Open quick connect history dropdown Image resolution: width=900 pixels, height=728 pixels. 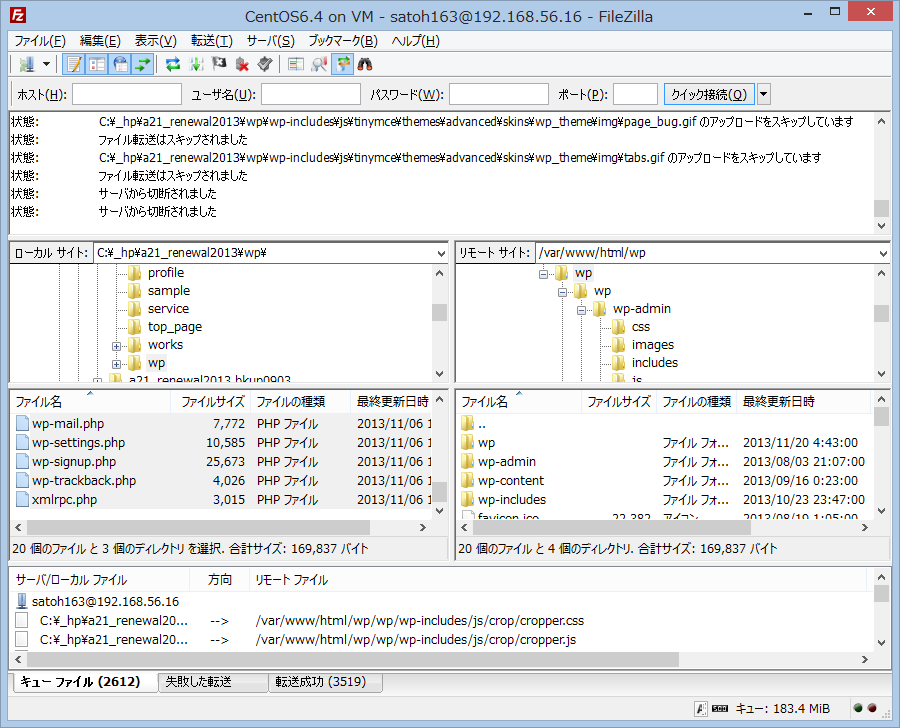[x=763, y=95]
